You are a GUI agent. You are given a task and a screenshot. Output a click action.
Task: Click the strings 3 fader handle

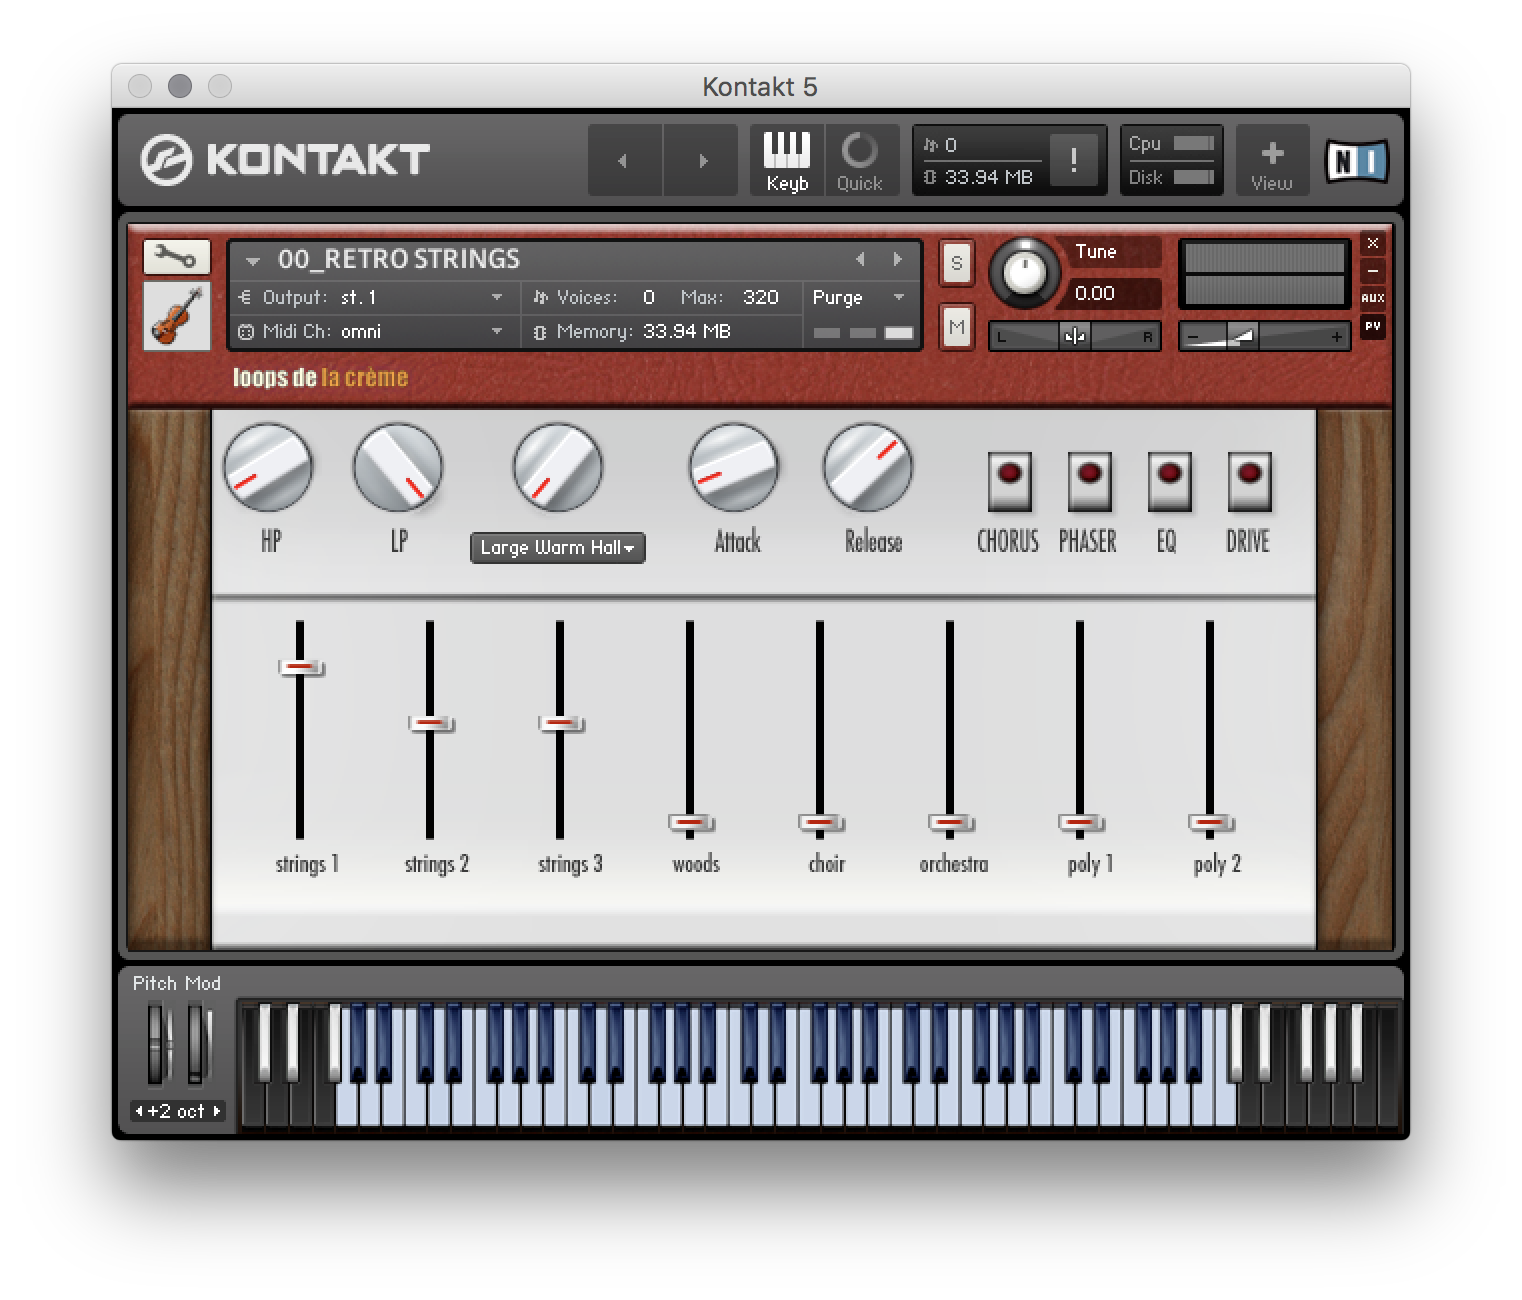[x=561, y=723]
